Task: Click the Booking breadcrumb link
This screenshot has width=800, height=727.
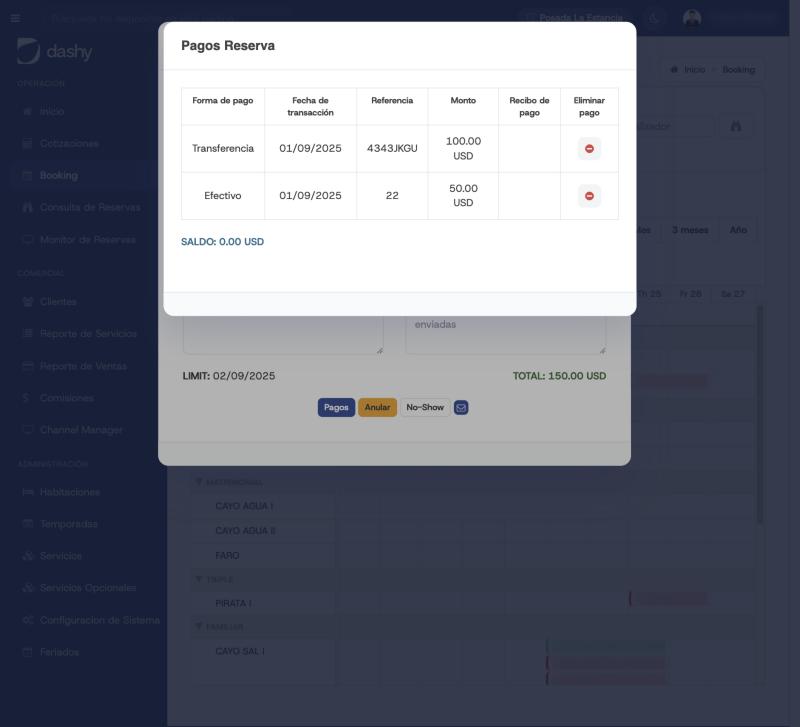Action: pyautogui.click(x=738, y=69)
